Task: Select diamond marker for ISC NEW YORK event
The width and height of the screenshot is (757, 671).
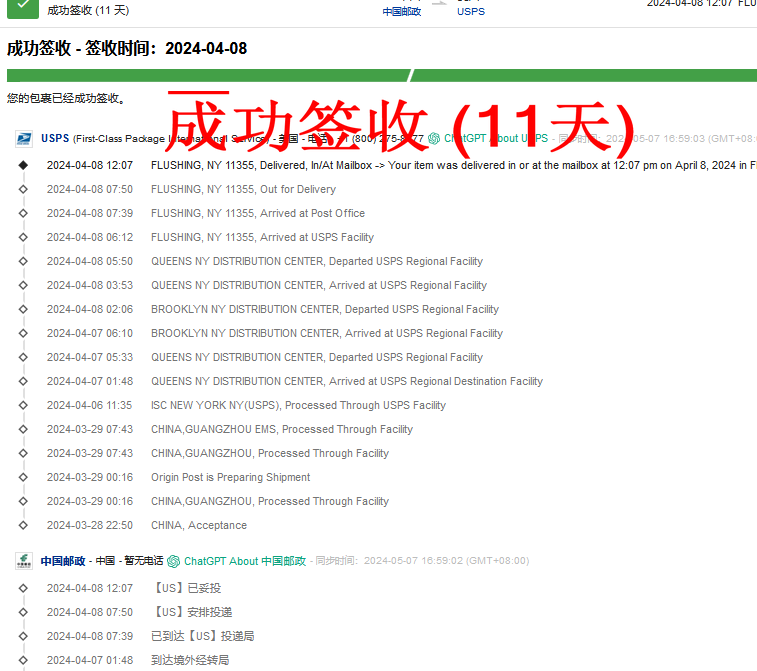Action: [x=23, y=405]
